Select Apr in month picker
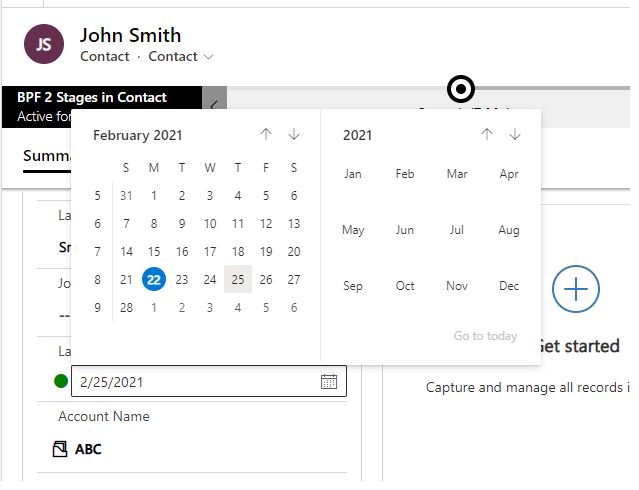Viewport: 639px width, 490px height. [509, 174]
